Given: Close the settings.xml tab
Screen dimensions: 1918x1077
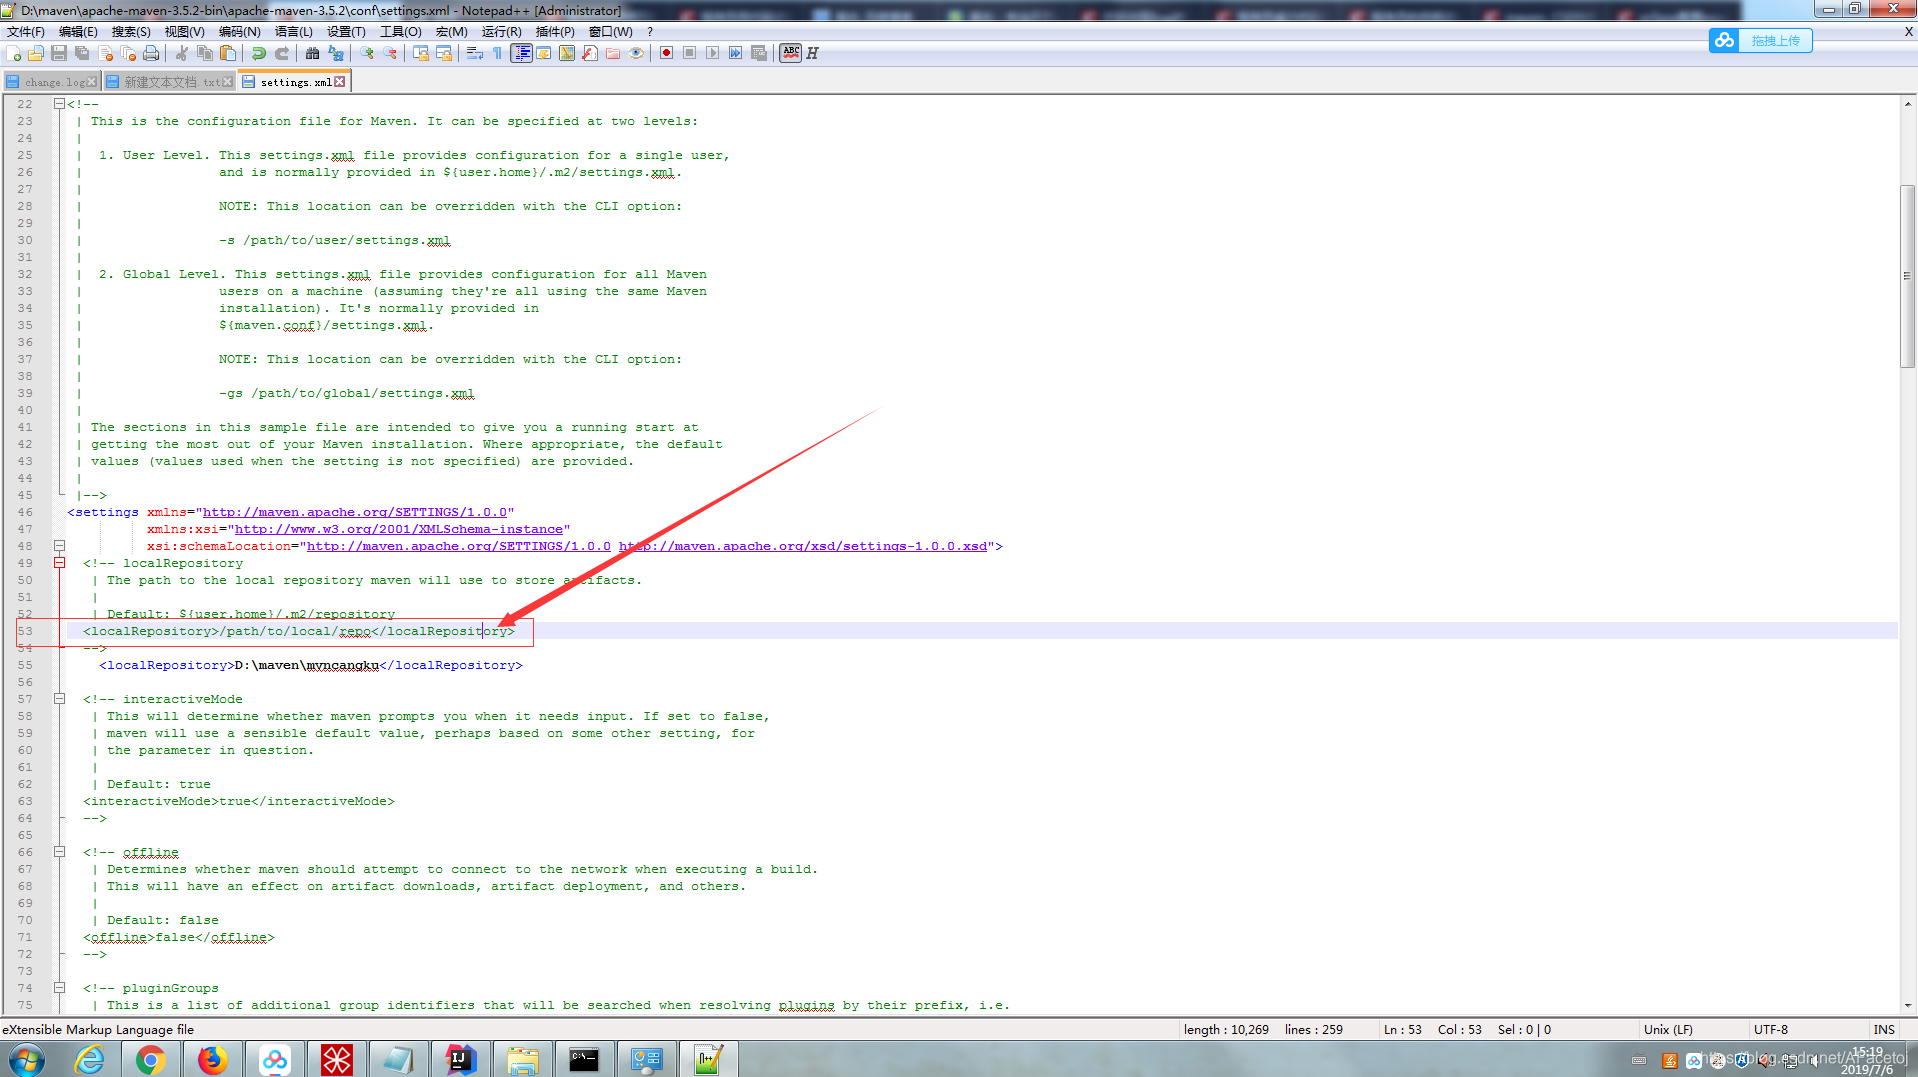Looking at the screenshot, I should [x=340, y=82].
